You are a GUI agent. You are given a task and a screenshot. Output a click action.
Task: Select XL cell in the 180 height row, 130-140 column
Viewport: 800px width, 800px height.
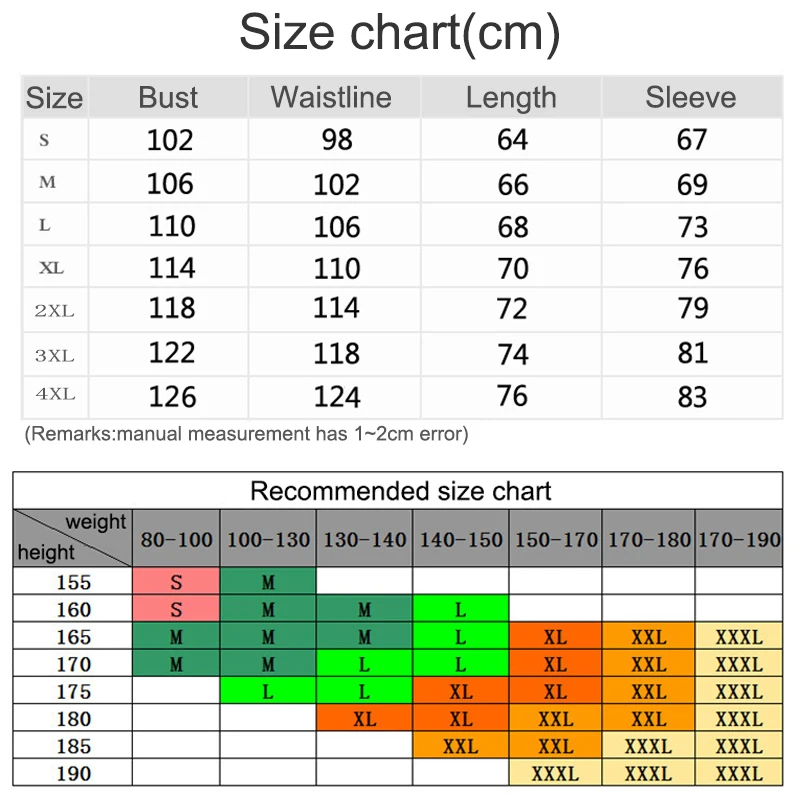point(364,719)
